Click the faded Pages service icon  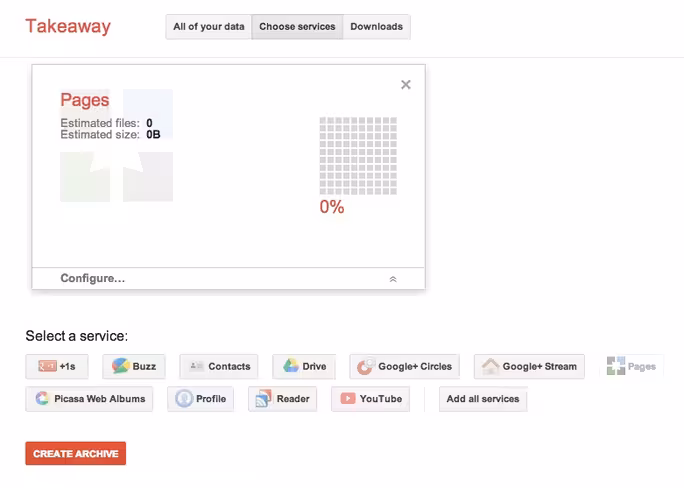pos(616,366)
